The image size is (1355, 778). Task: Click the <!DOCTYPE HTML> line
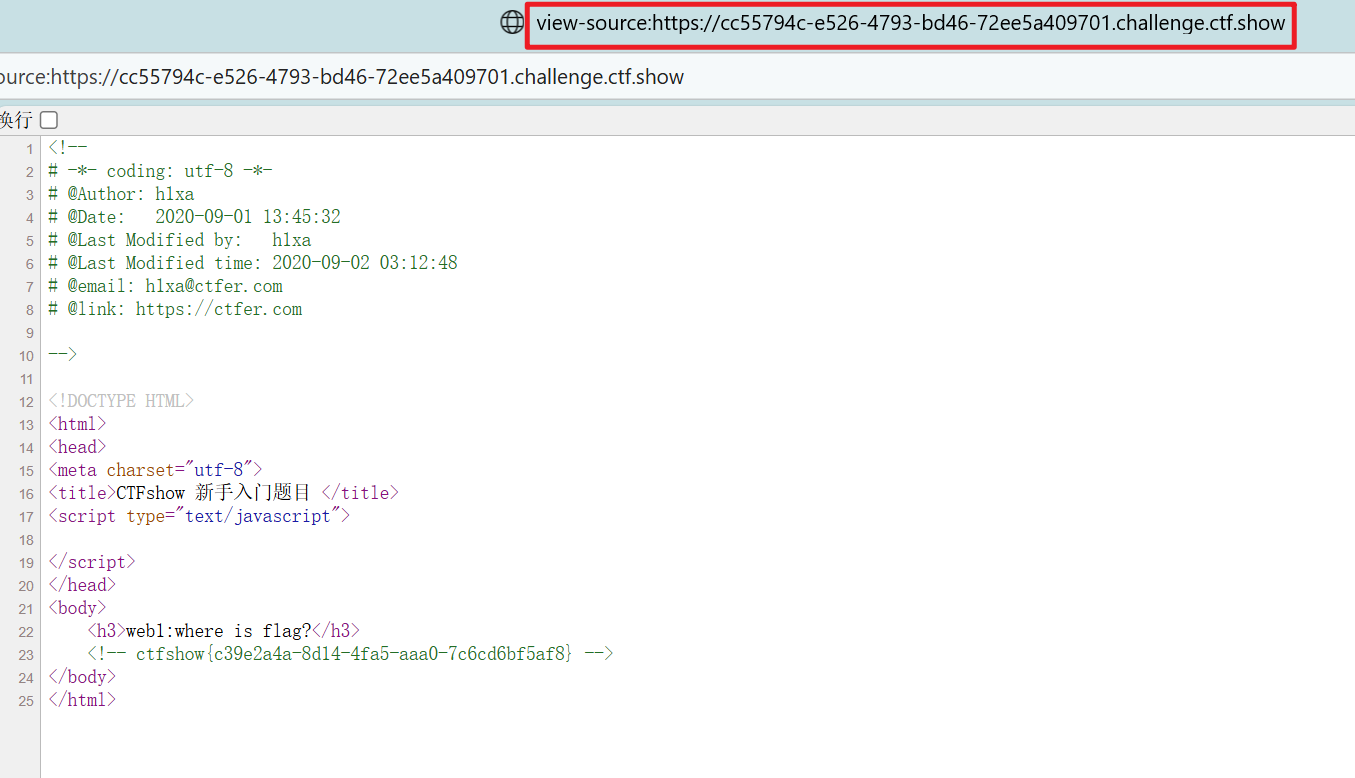pos(121,401)
